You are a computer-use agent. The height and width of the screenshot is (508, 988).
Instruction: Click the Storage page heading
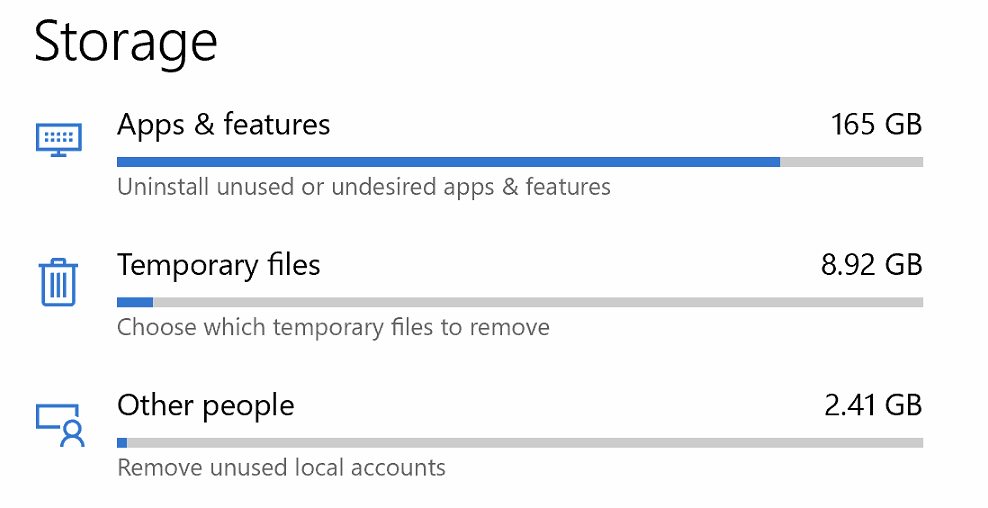[x=126, y=42]
